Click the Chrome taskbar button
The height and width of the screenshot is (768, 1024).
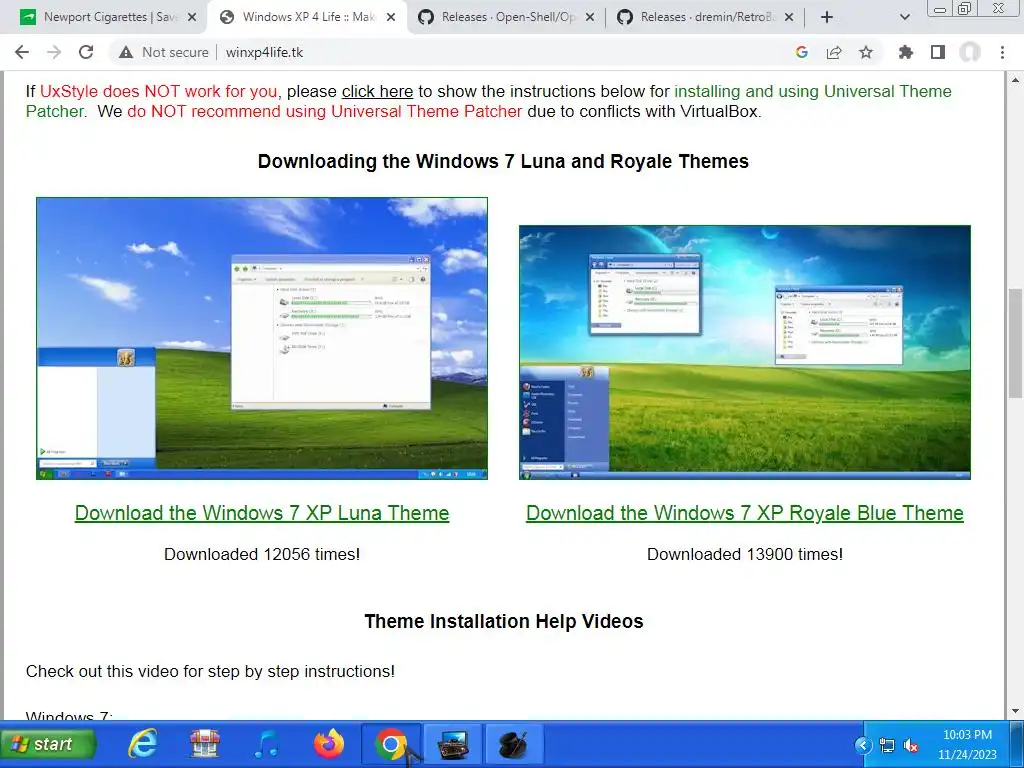pyautogui.click(x=391, y=744)
